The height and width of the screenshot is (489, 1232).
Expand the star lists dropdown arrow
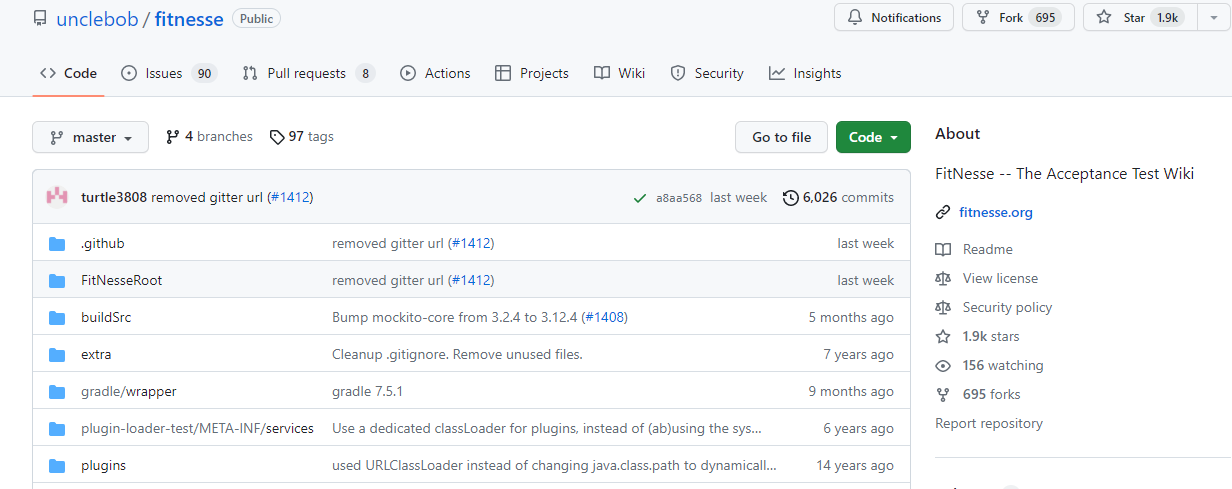point(1213,18)
